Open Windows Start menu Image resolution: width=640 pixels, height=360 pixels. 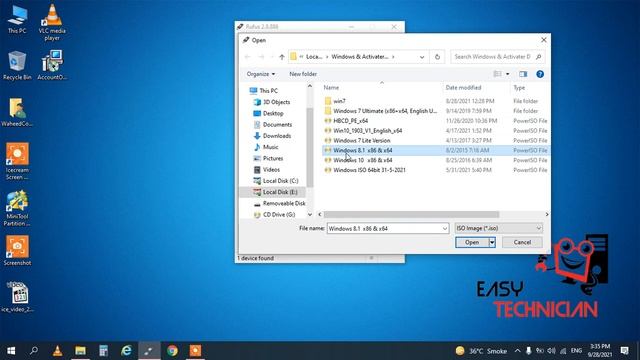pyautogui.click(x=11, y=351)
